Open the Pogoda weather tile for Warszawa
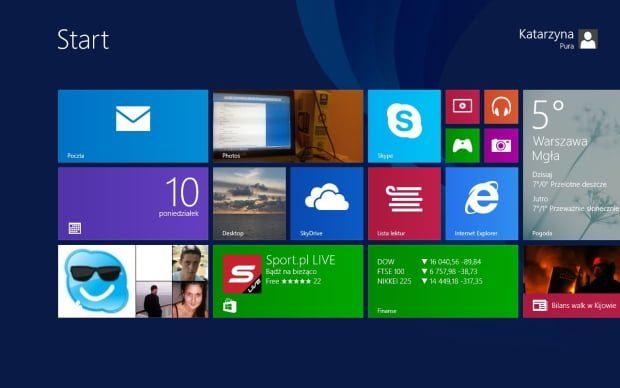The height and width of the screenshot is (388, 620). [x=571, y=165]
